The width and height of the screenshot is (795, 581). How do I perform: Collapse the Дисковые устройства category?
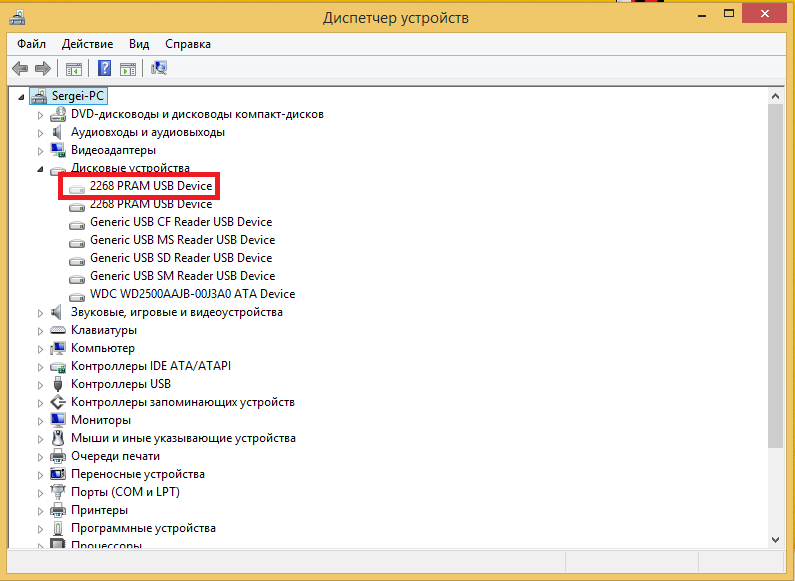point(41,168)
